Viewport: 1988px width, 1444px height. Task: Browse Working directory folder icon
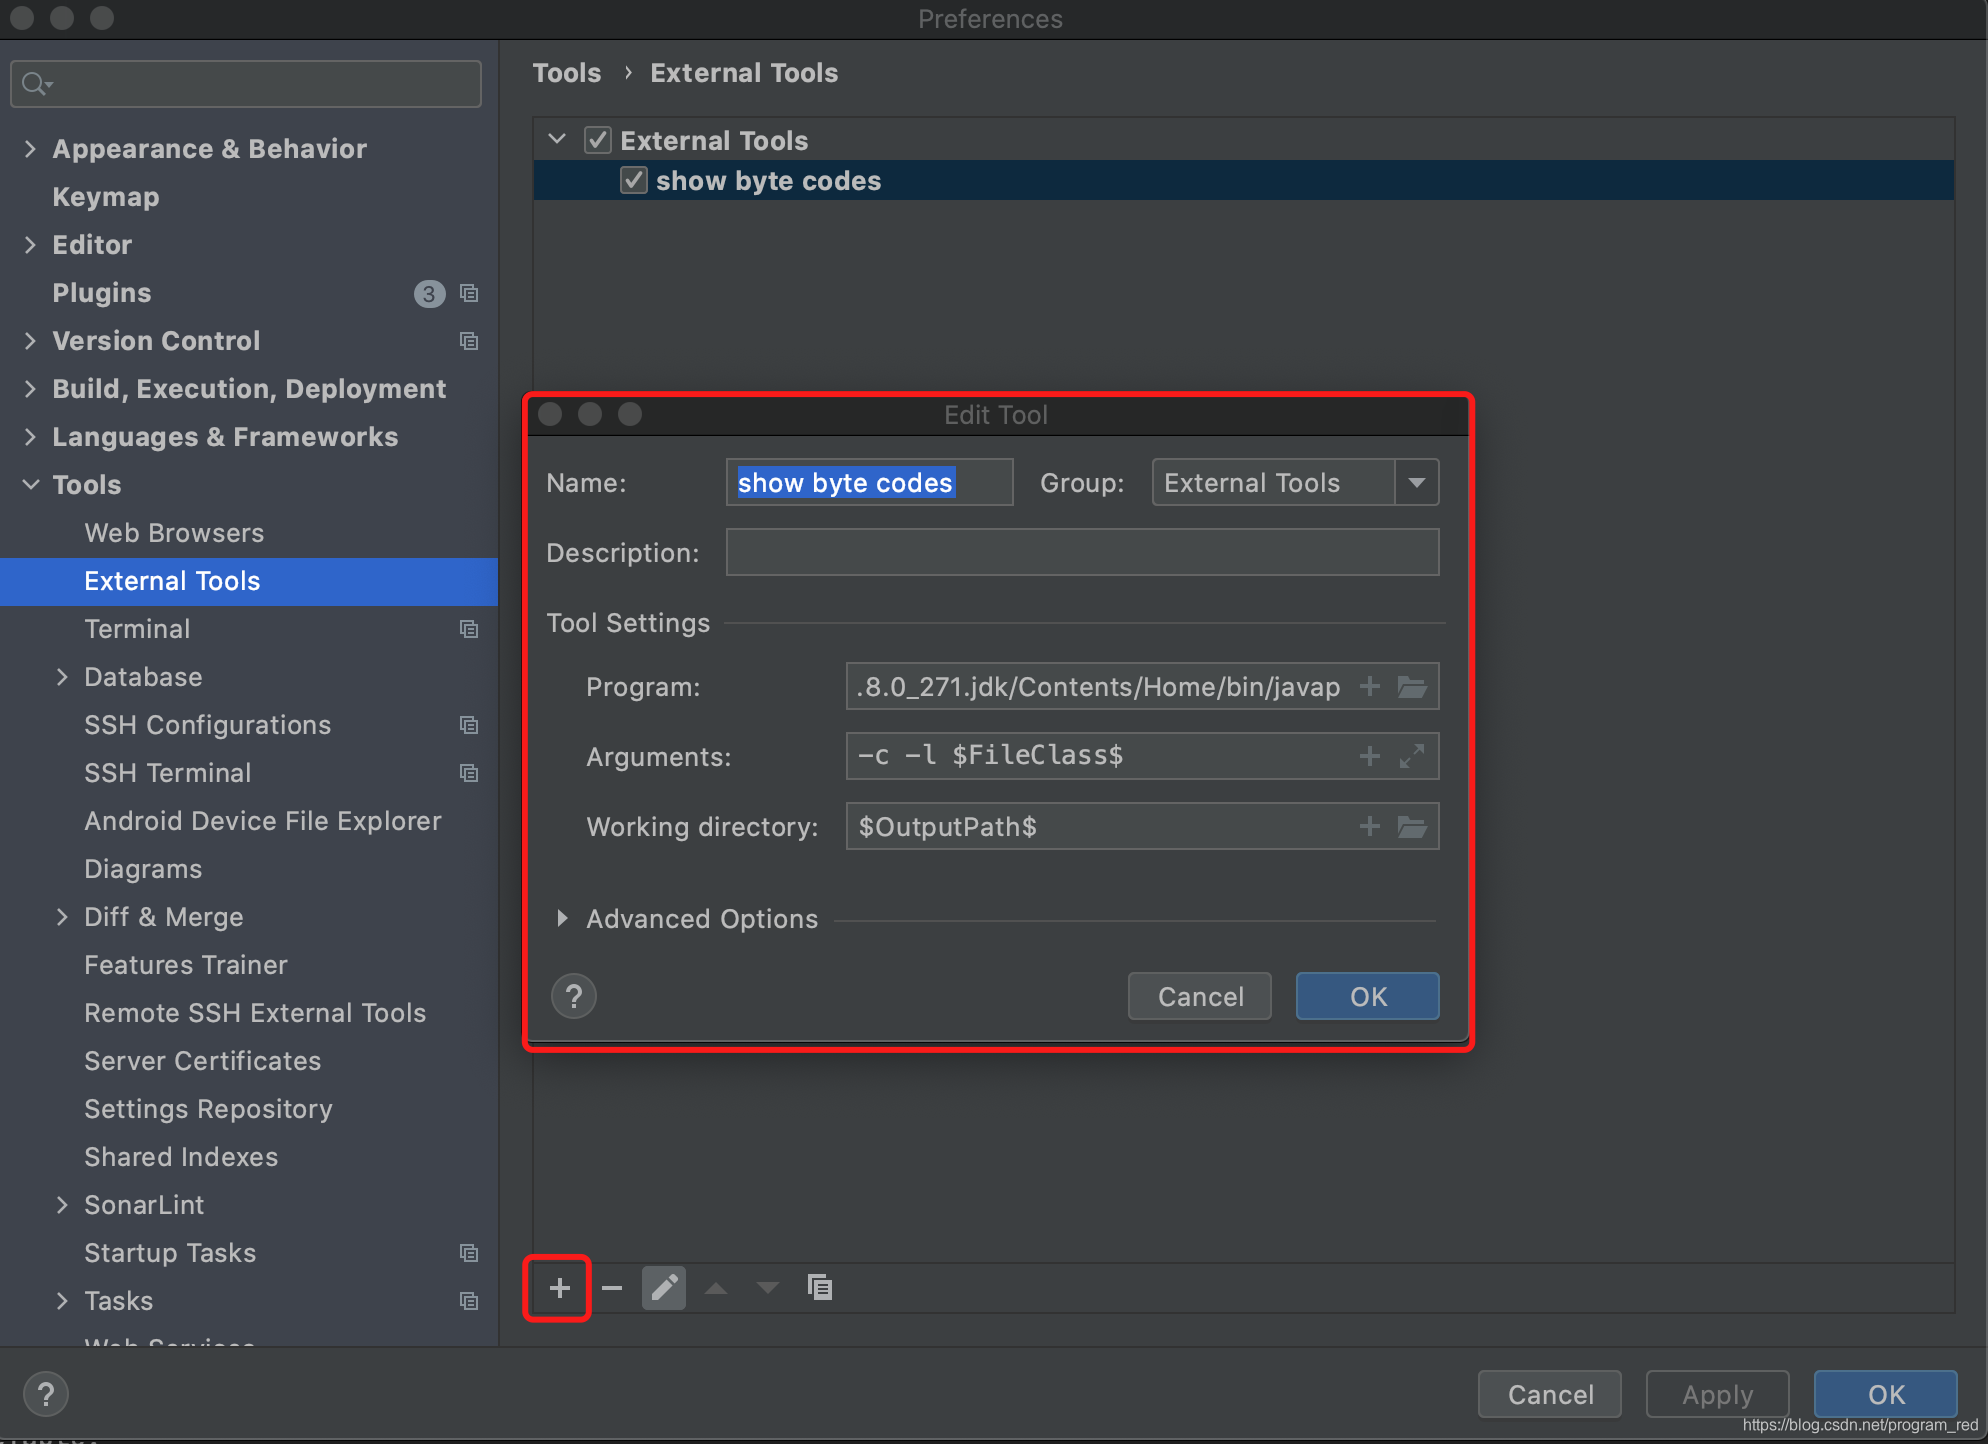click(x=1412, y=827)
